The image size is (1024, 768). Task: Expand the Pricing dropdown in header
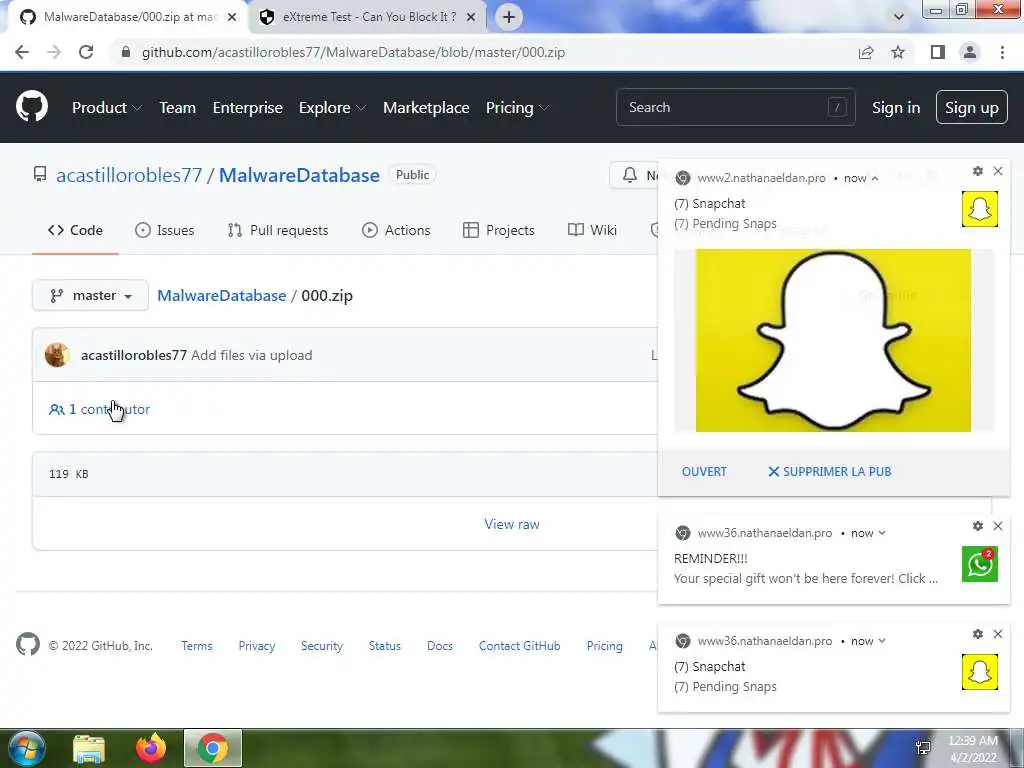[517, 108]
